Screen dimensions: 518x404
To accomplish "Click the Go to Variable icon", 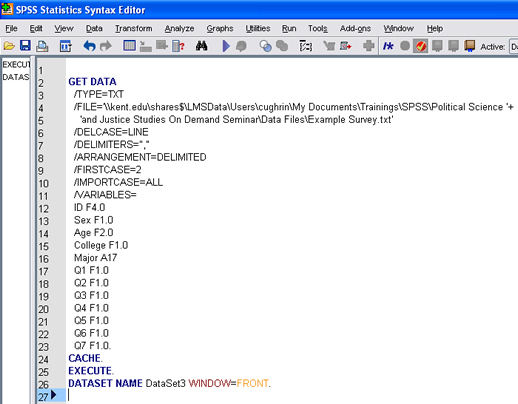I will pos(162,46).
